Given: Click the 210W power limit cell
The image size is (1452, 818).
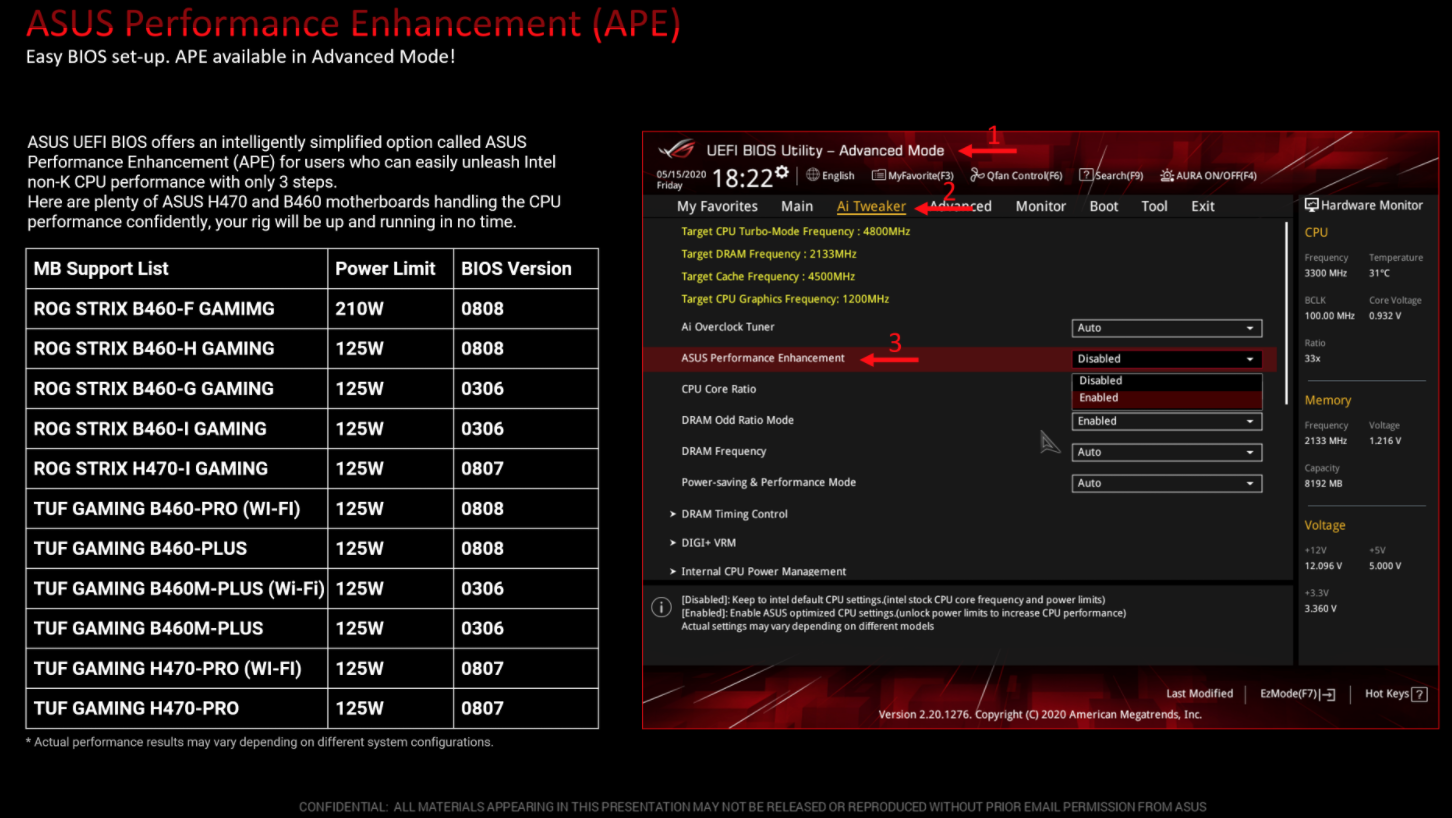Looking at the screenshot, I should coord(391,309).
